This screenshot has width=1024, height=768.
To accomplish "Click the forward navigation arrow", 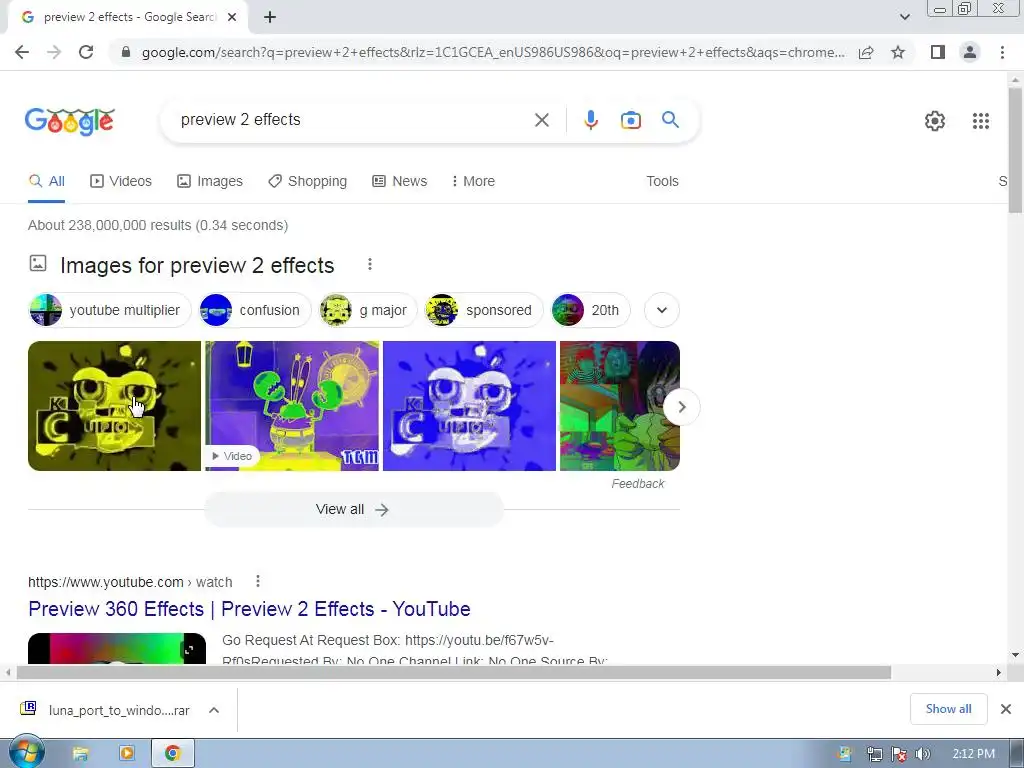I will pyautogui.click(x=54, y=52).
